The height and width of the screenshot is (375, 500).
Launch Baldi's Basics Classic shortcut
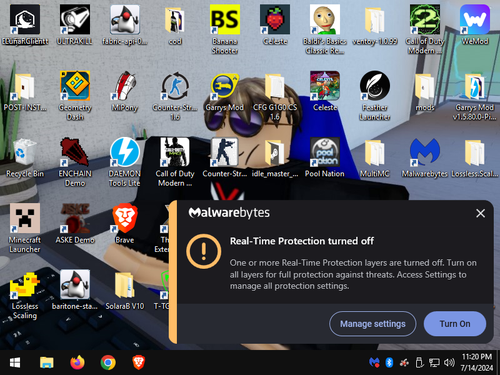[x=325, y=29]
